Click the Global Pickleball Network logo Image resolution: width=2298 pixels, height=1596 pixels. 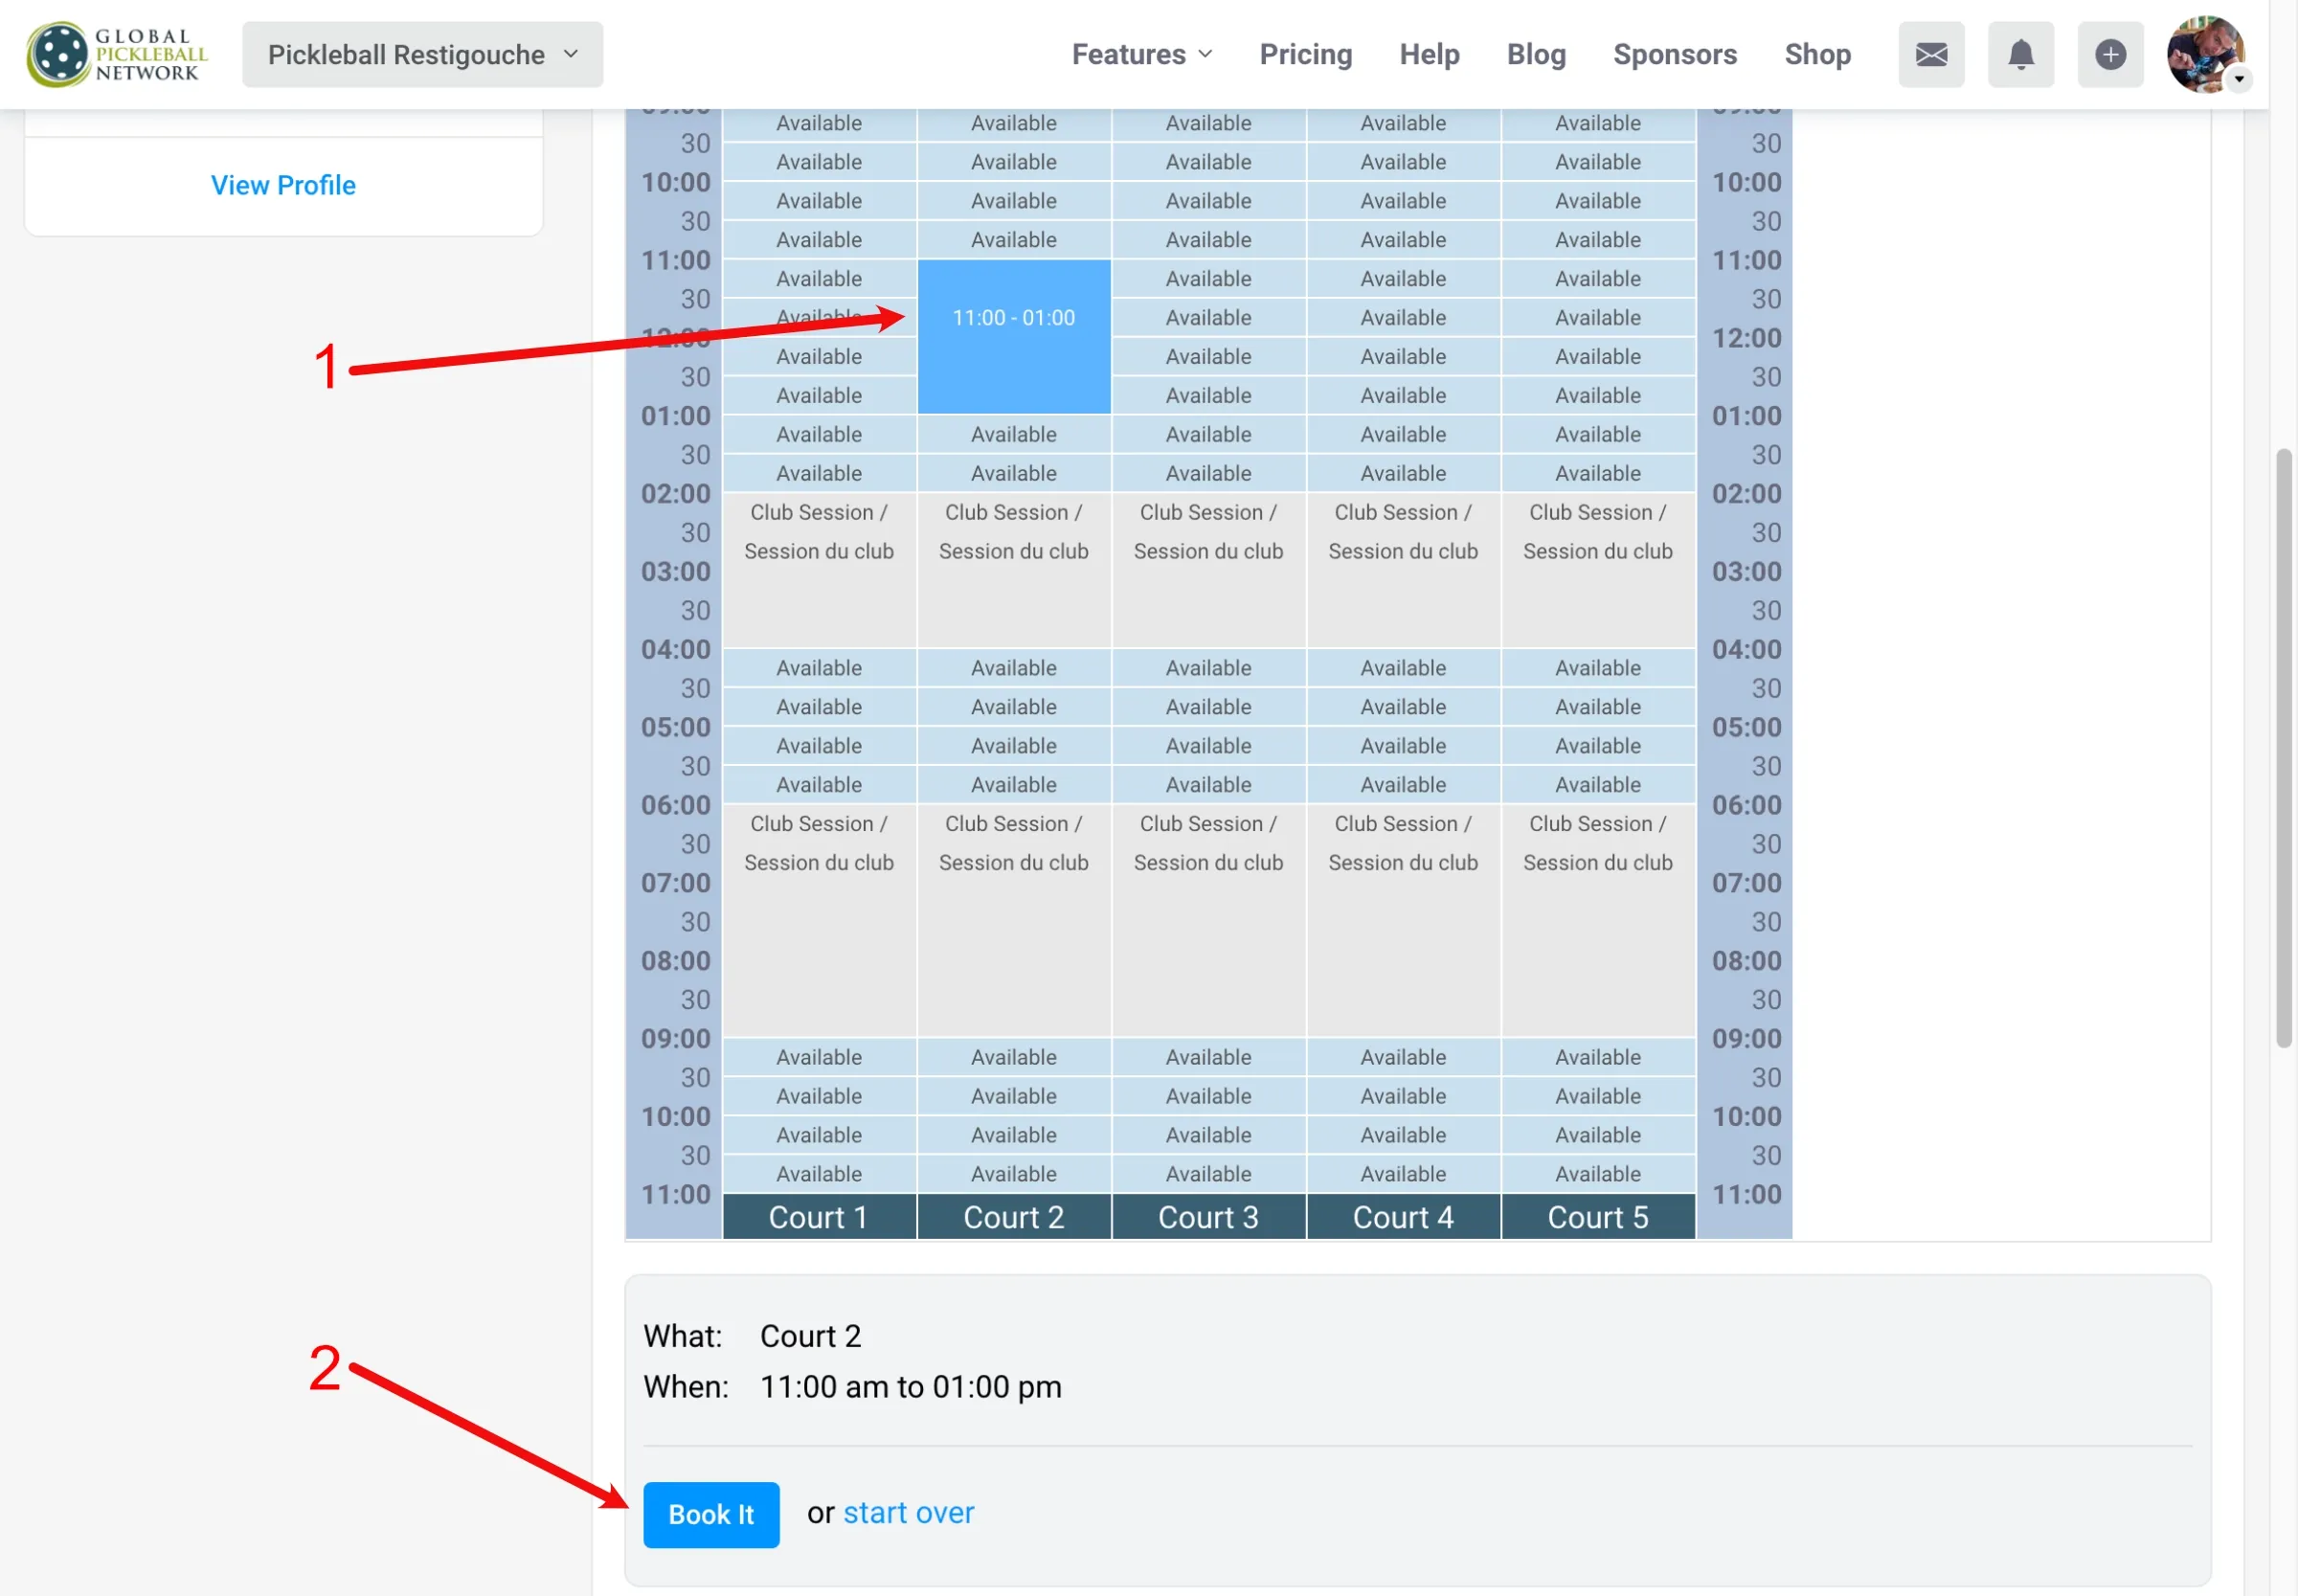(117, 54)
